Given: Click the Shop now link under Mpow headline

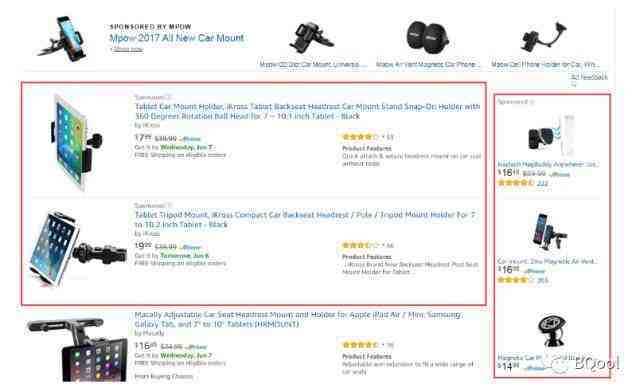Looking at the screenshot, I should tap(127, 49).
